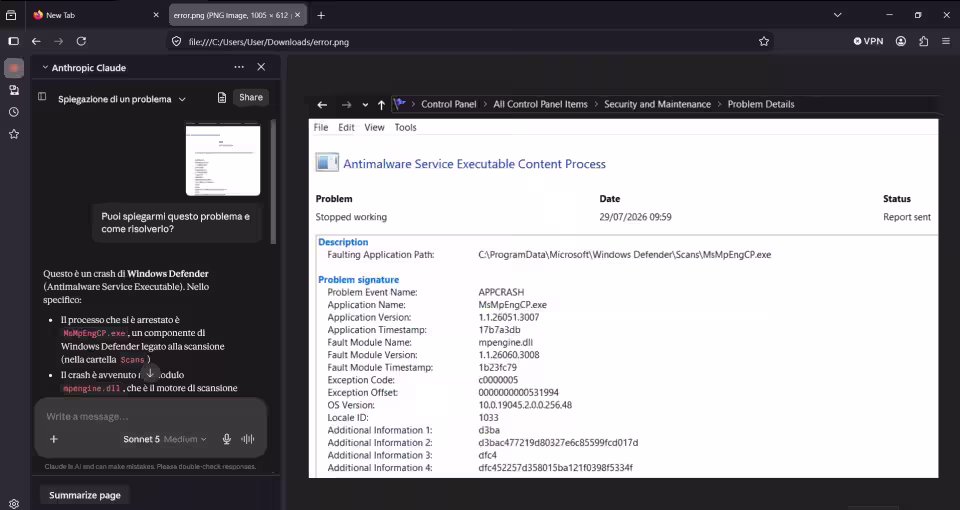The width and height of the screenshot is (960, 510).
Task: Select Locale ID value 1033
Action: [488, 418]
